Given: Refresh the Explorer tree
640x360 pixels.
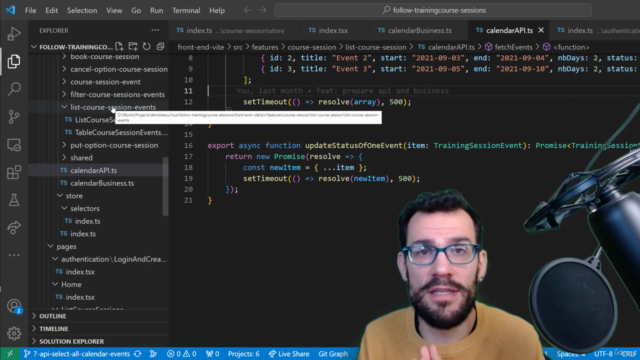Looking at the screenshot, I should click(x=147, y=47).
